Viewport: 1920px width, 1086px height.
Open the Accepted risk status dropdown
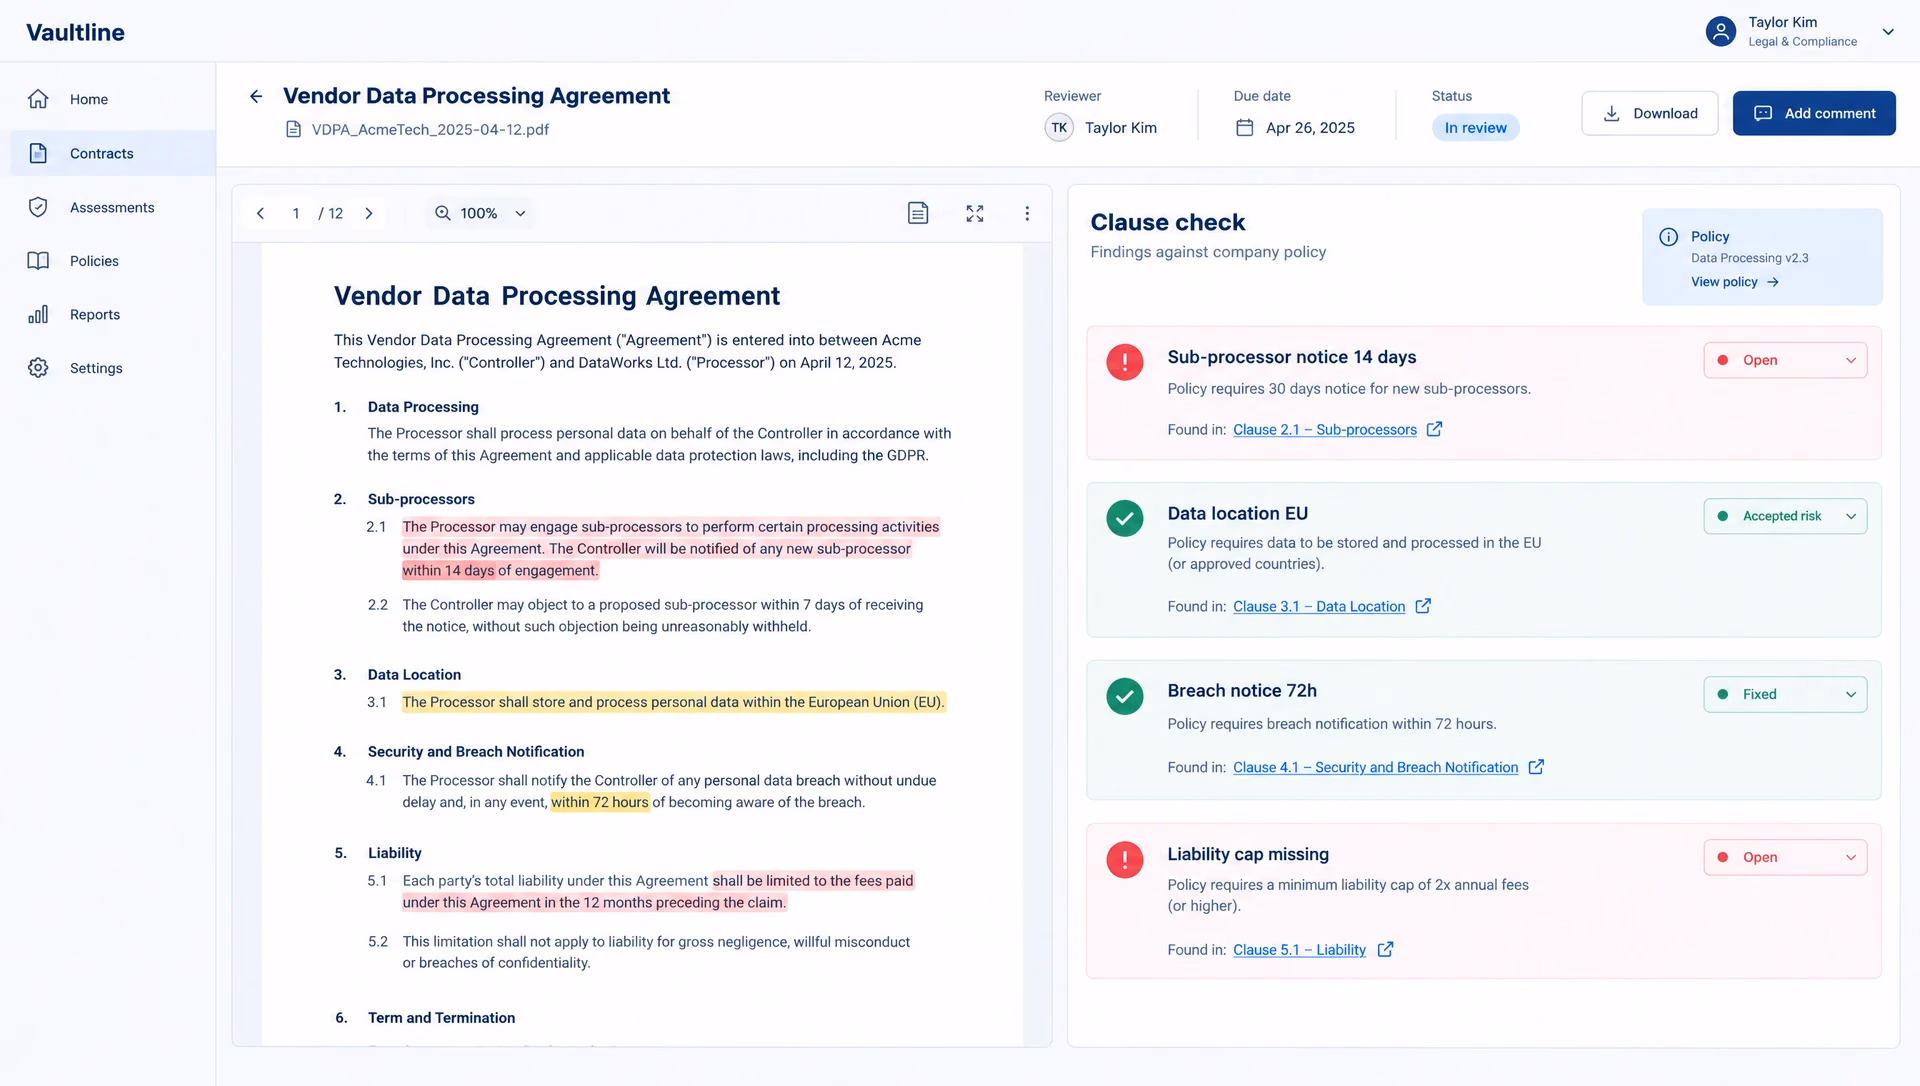pos(1785,516)
